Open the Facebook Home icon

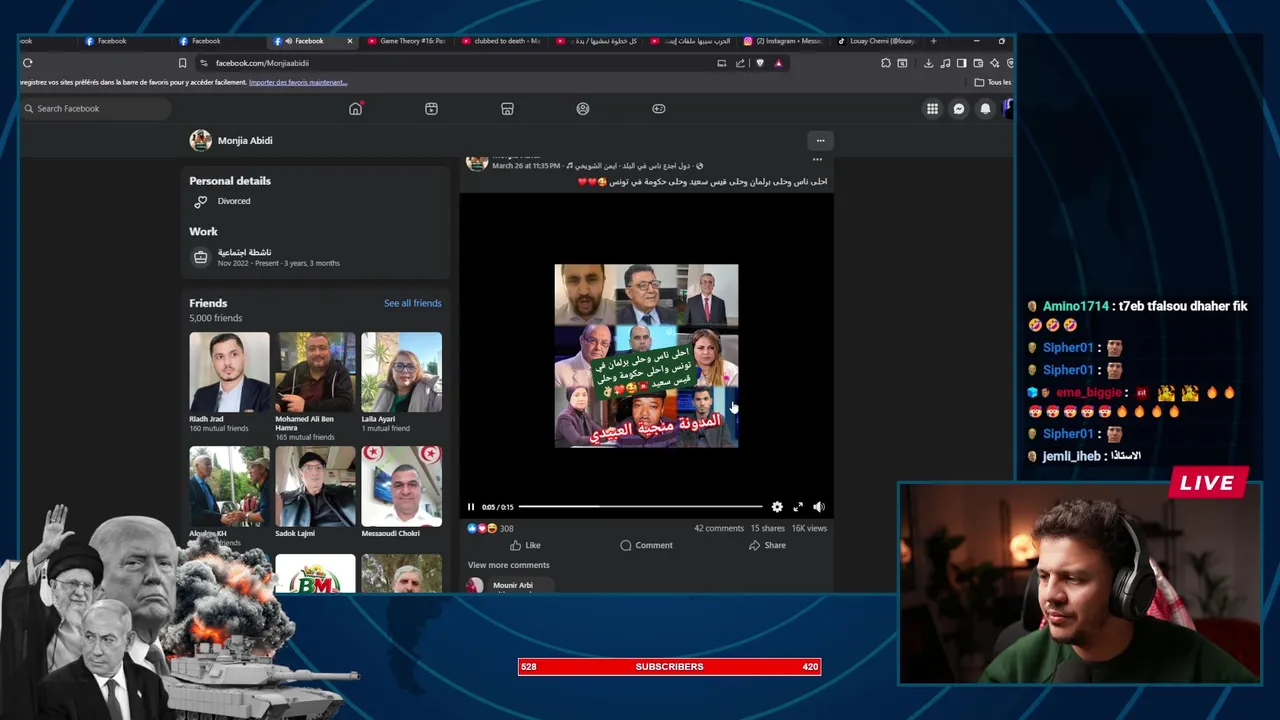coord(355,109)
